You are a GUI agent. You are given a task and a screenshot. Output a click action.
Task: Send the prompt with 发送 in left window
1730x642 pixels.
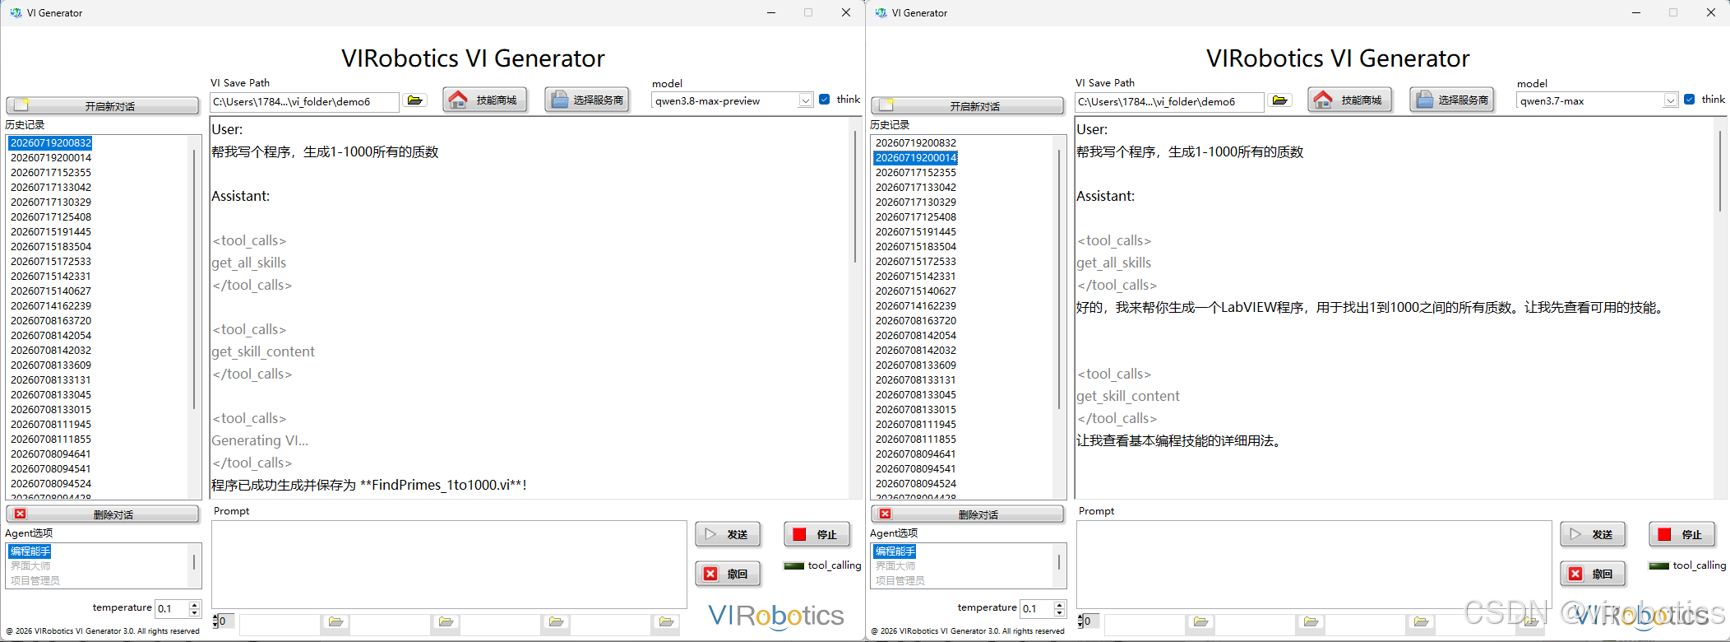[x=728, y=535]
